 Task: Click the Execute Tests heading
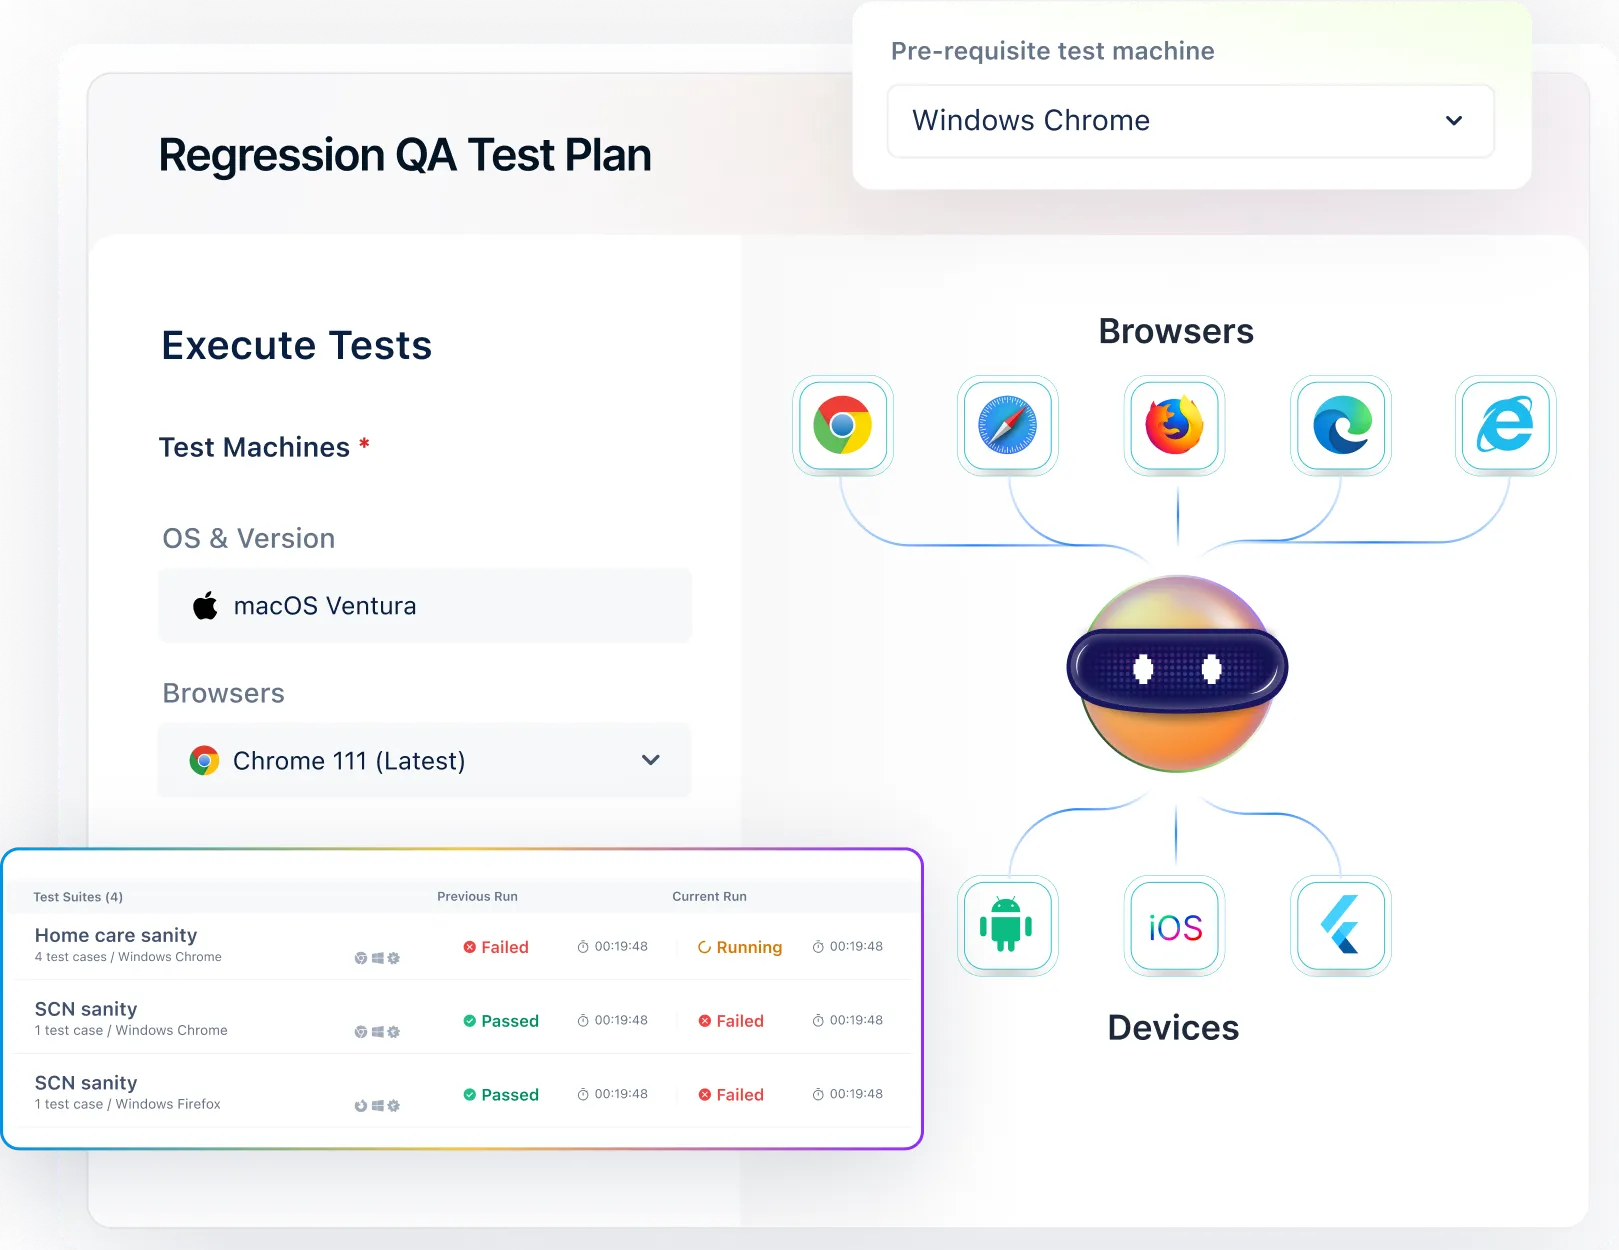(296, 345)
